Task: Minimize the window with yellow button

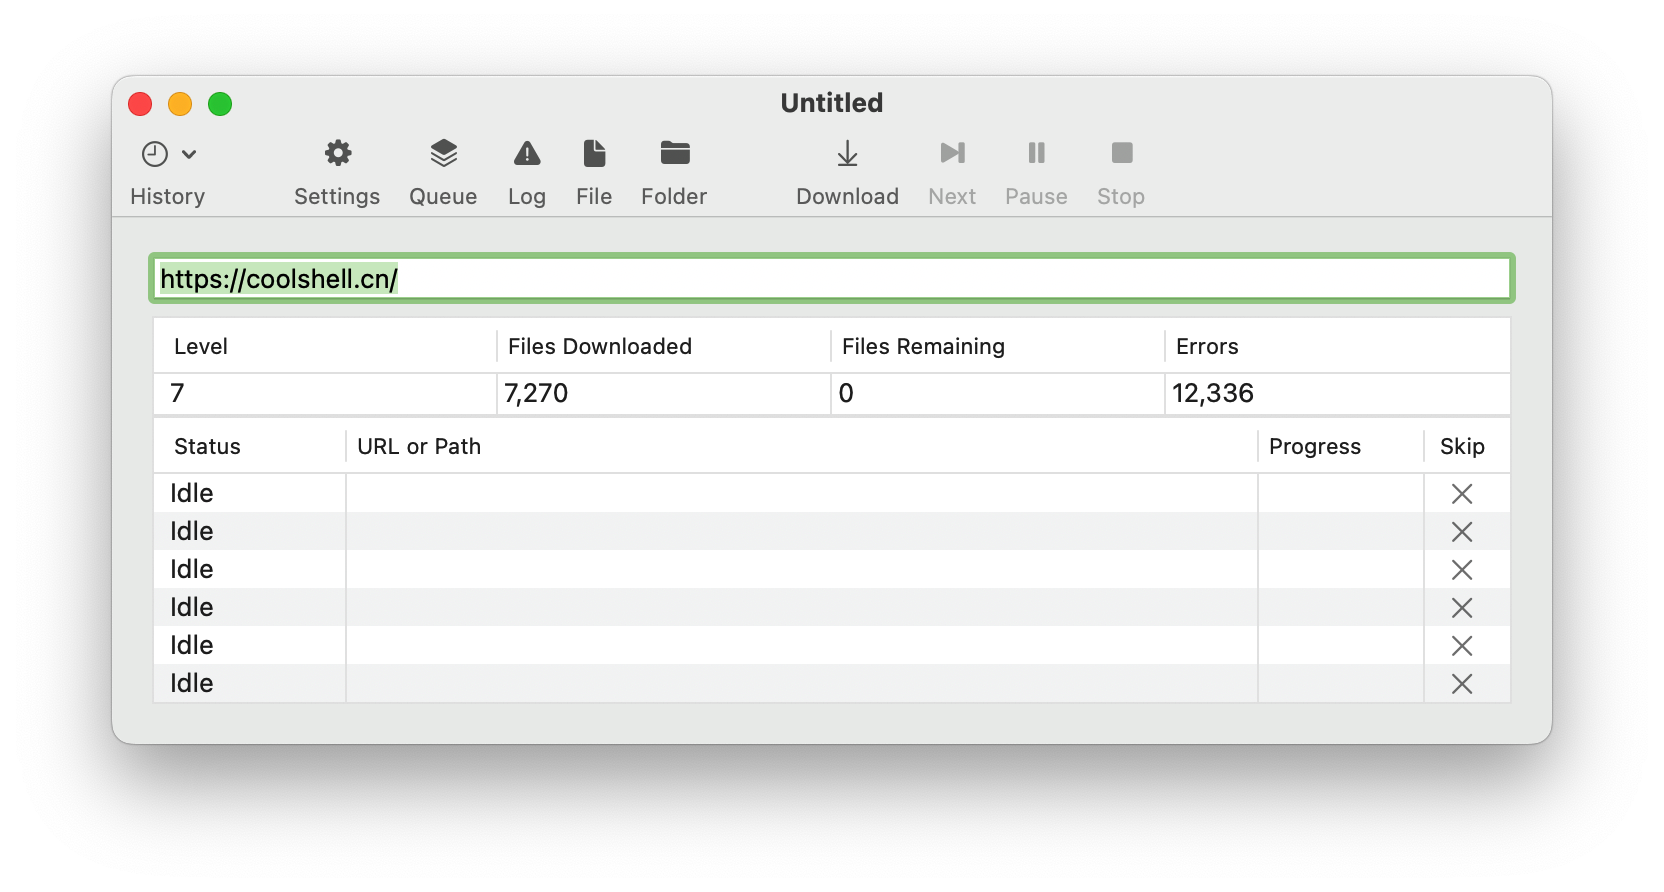Action: point(180,104)
